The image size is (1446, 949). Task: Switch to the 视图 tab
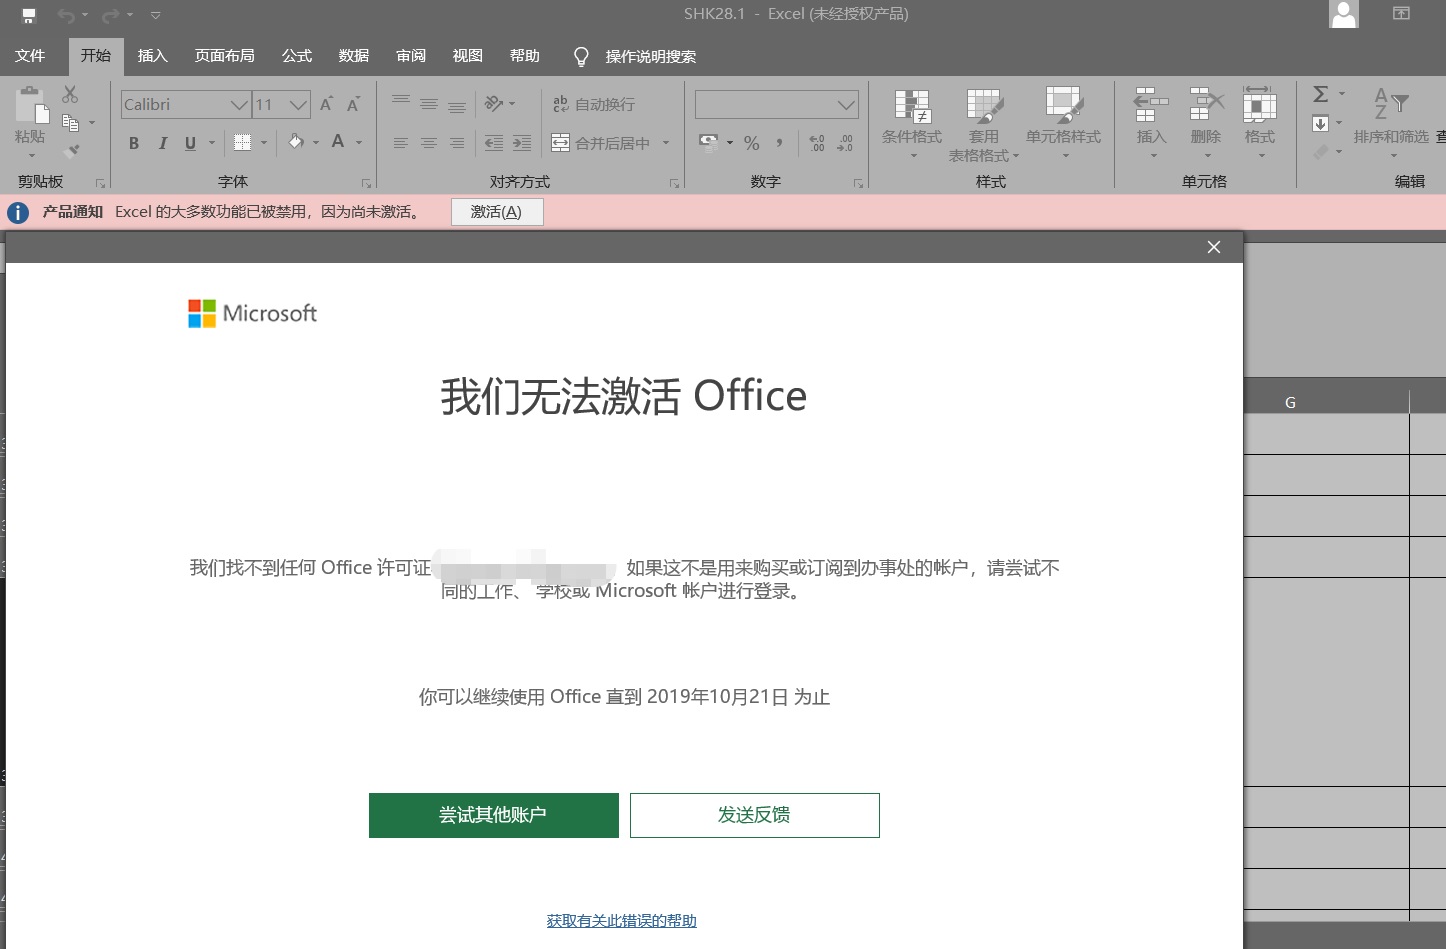[x=468, y=56]
